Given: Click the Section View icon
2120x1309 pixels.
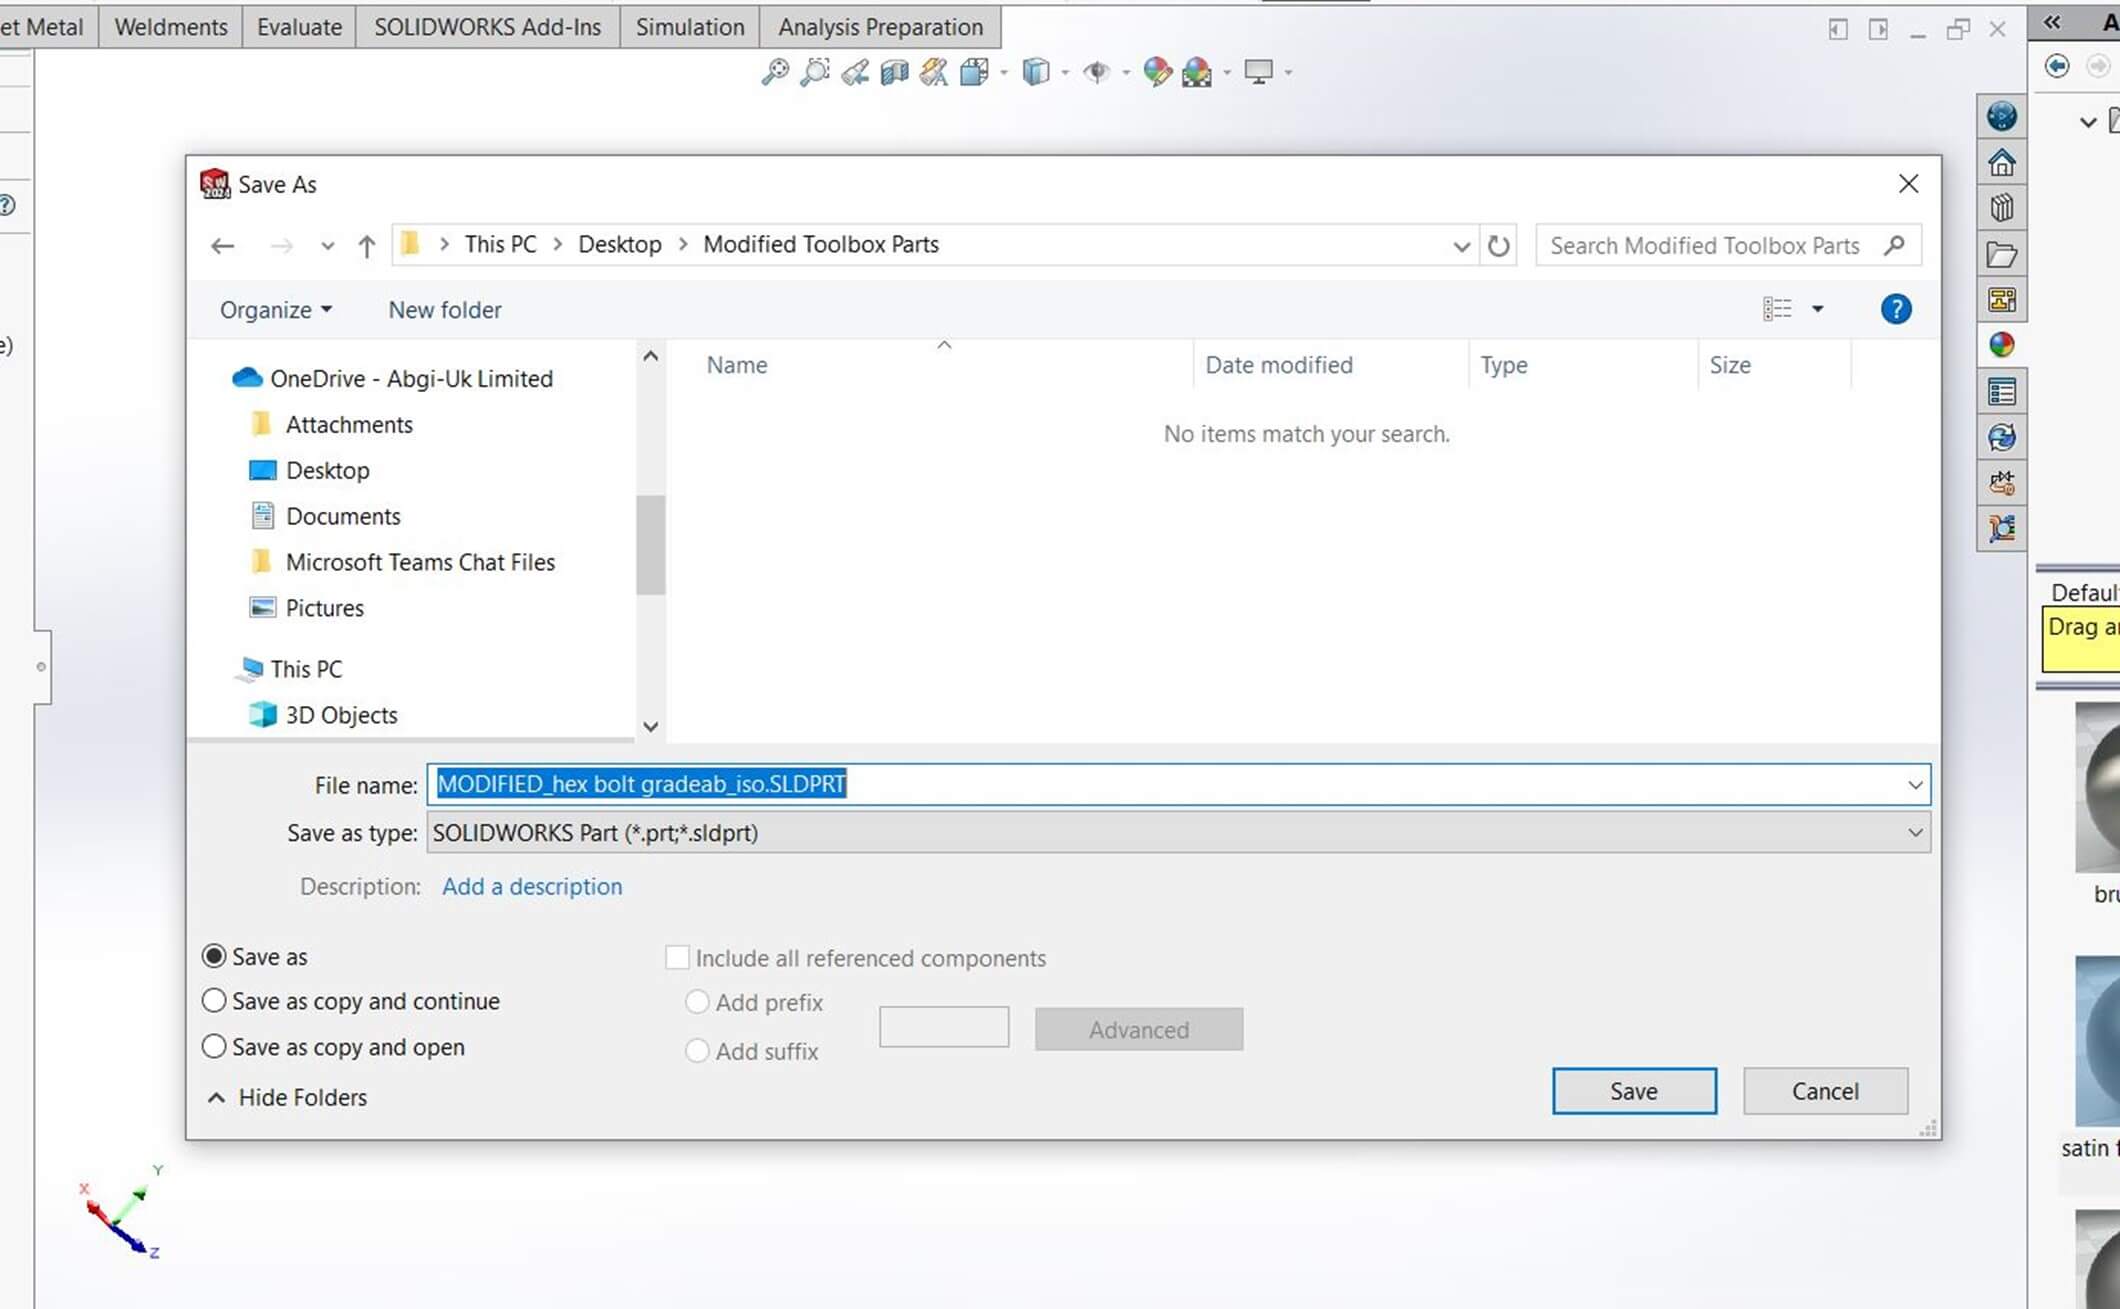Looking at the screenshot, I should click(x=895, y=72).
